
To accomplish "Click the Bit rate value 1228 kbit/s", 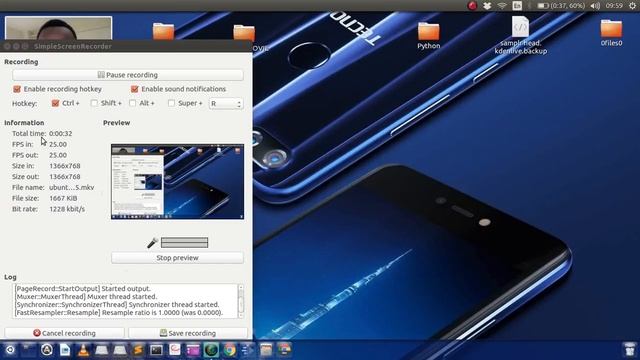I will point(67,209).
